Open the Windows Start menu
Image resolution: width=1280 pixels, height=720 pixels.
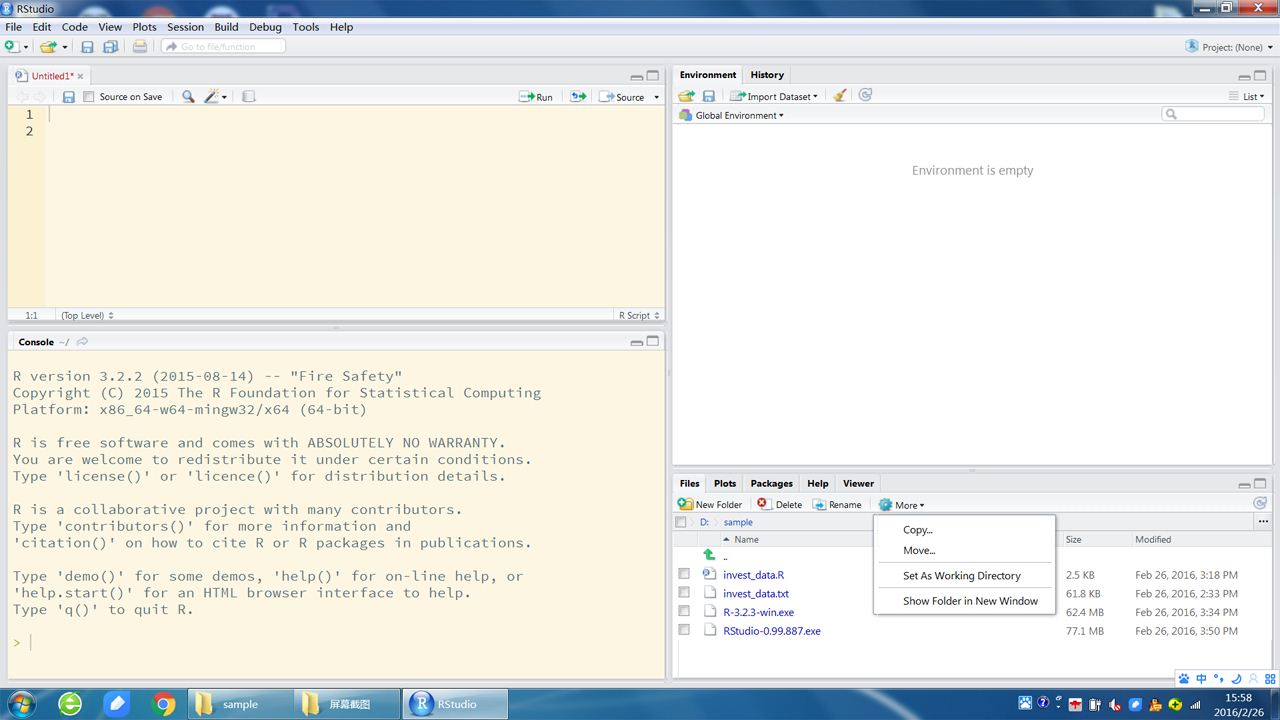point(20,704)
